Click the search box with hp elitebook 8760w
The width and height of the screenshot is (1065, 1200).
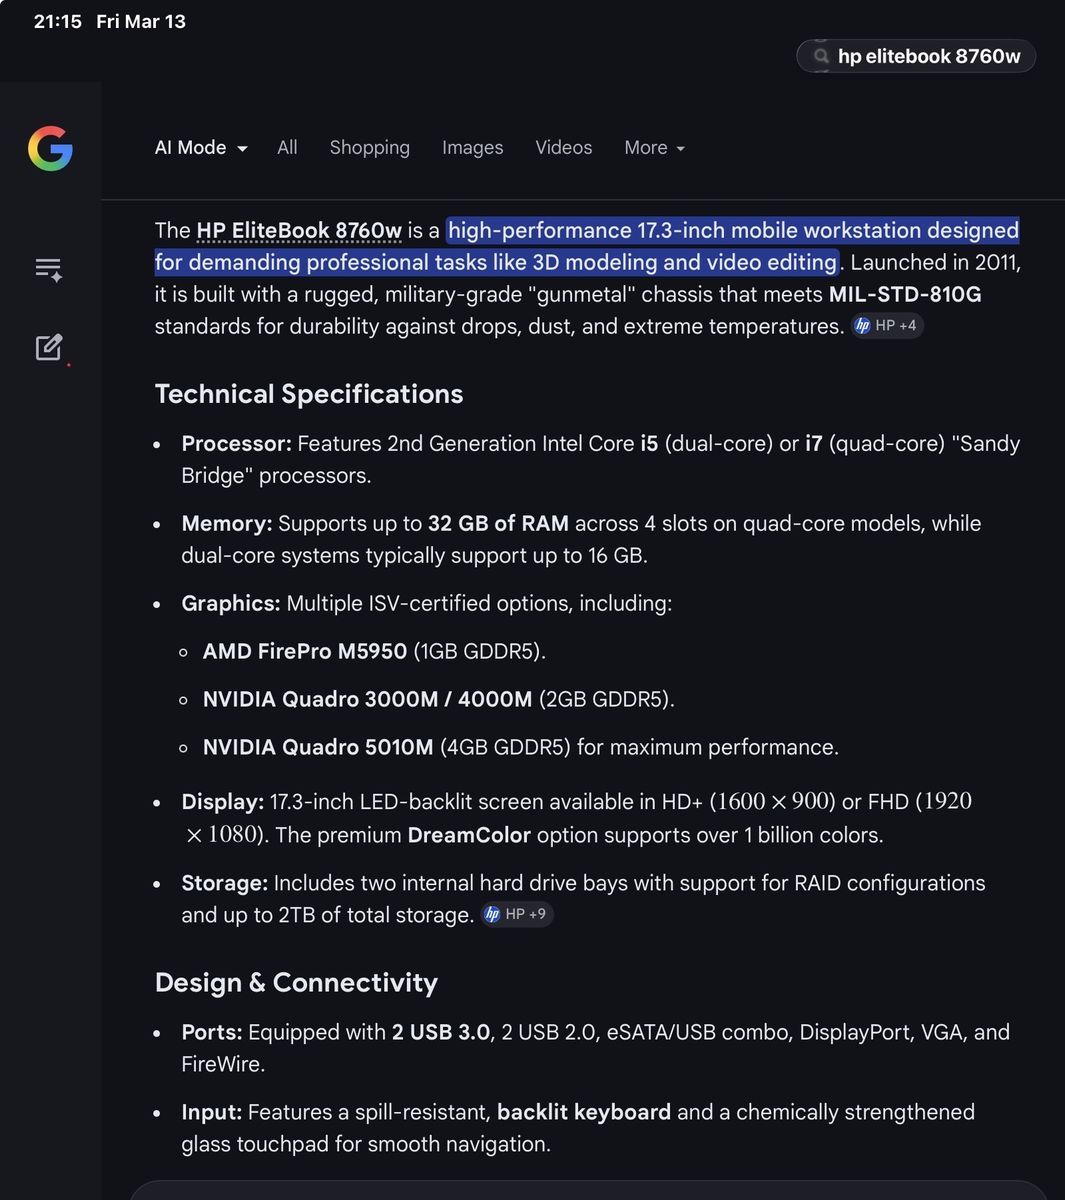[928, 56]
